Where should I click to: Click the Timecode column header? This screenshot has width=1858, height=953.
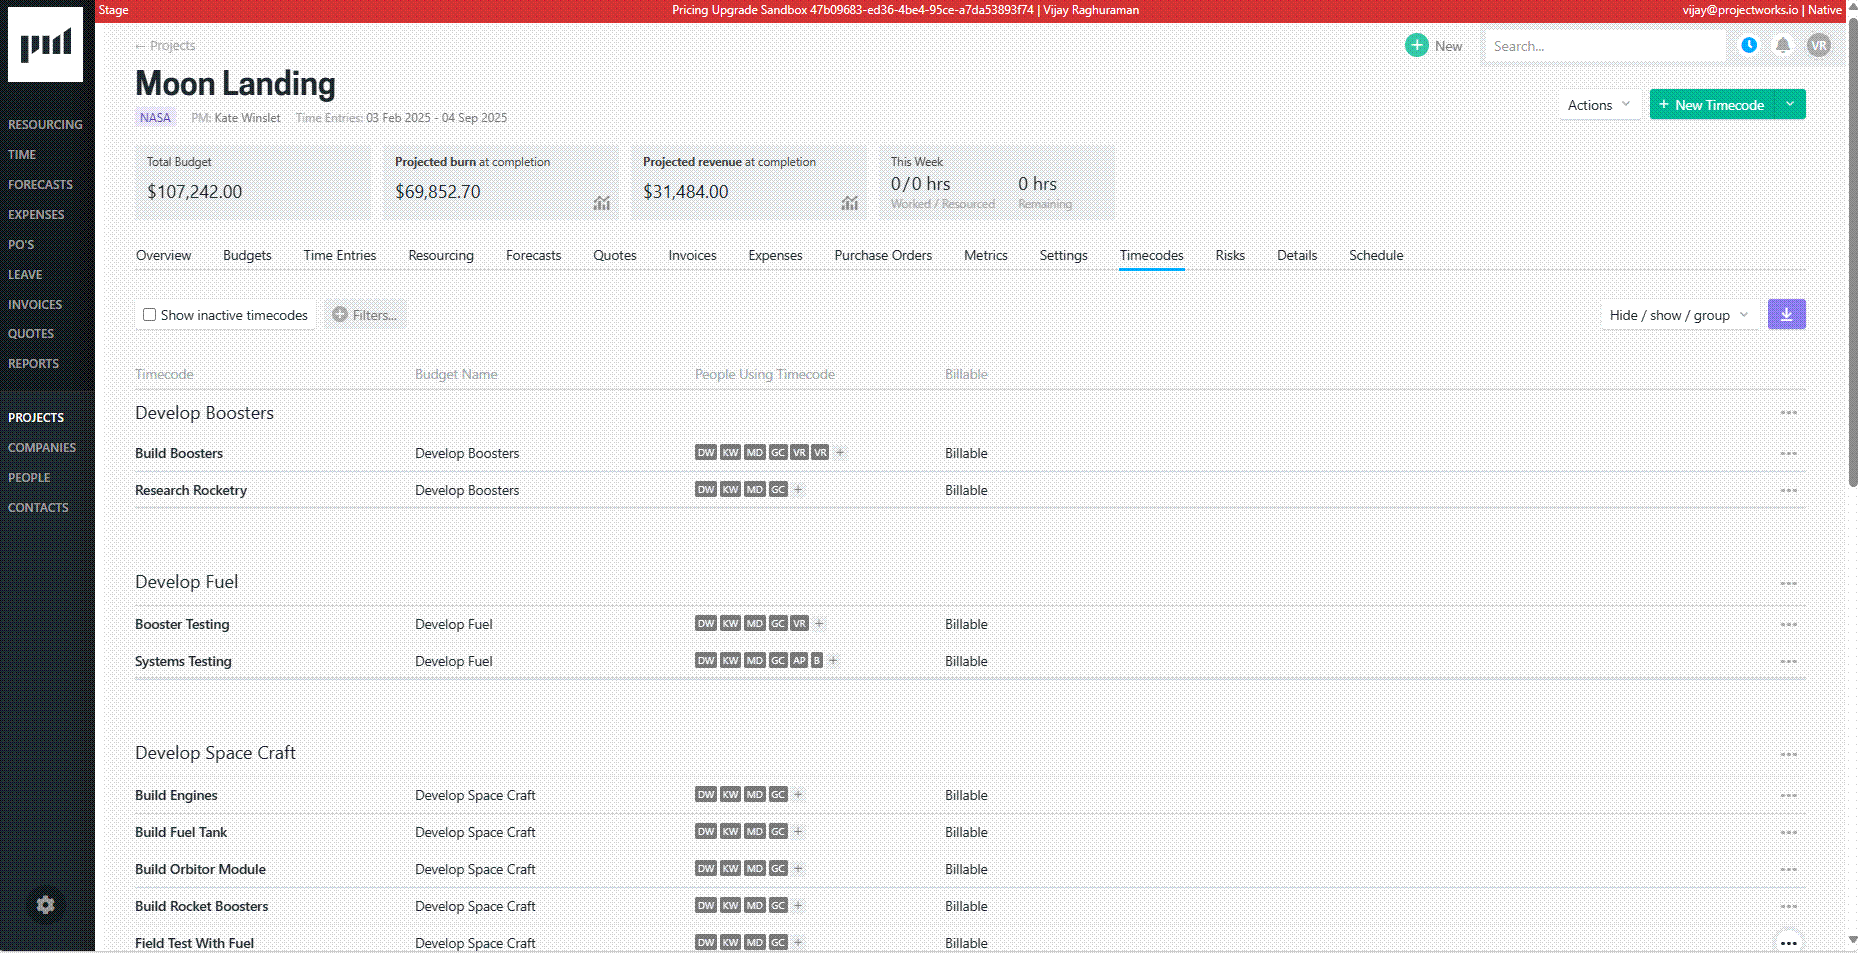coord(164,374)
